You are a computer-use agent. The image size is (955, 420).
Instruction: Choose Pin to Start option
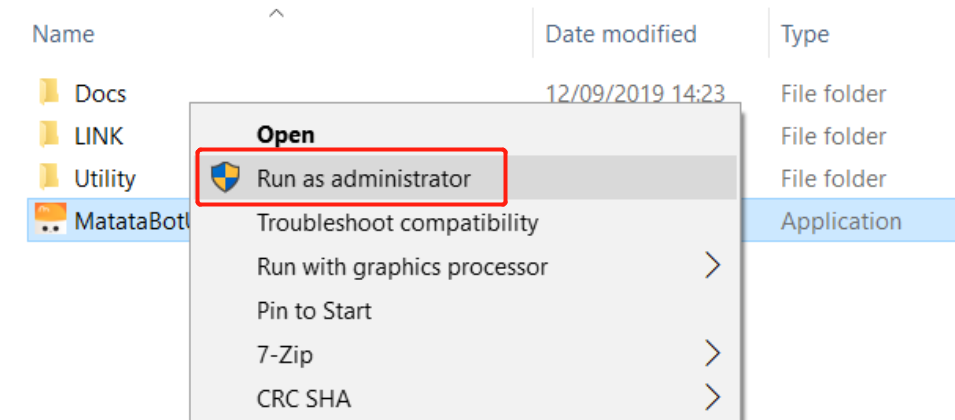(314, 311)
